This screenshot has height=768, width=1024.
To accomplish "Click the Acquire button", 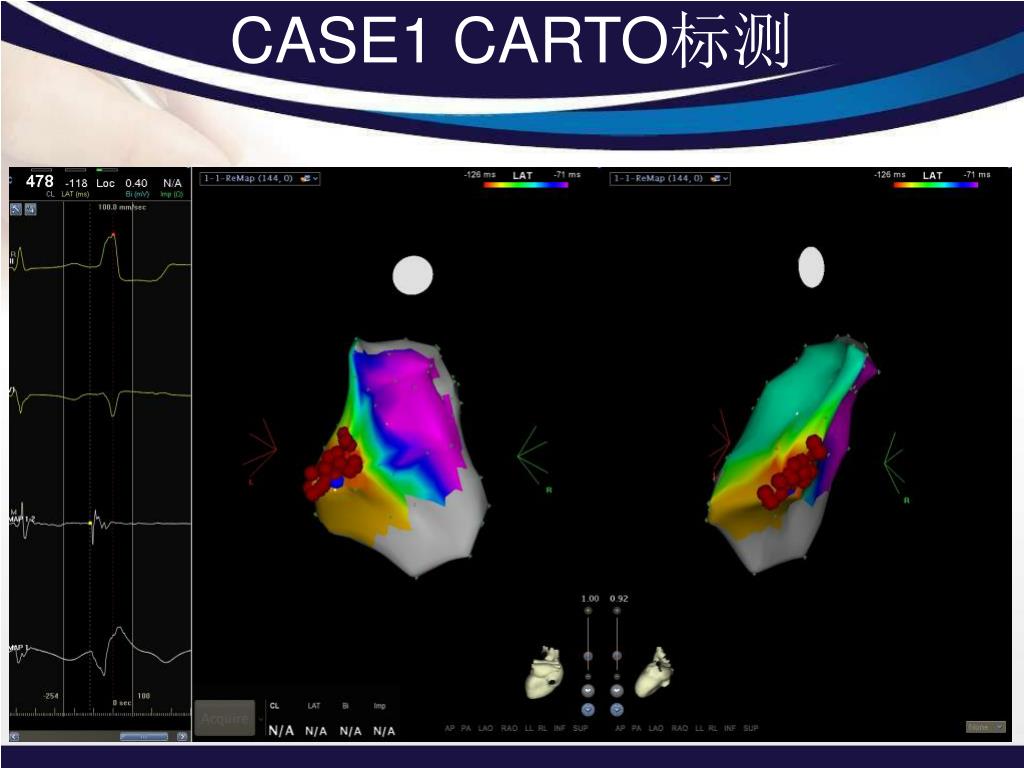I will coord(225,718).
